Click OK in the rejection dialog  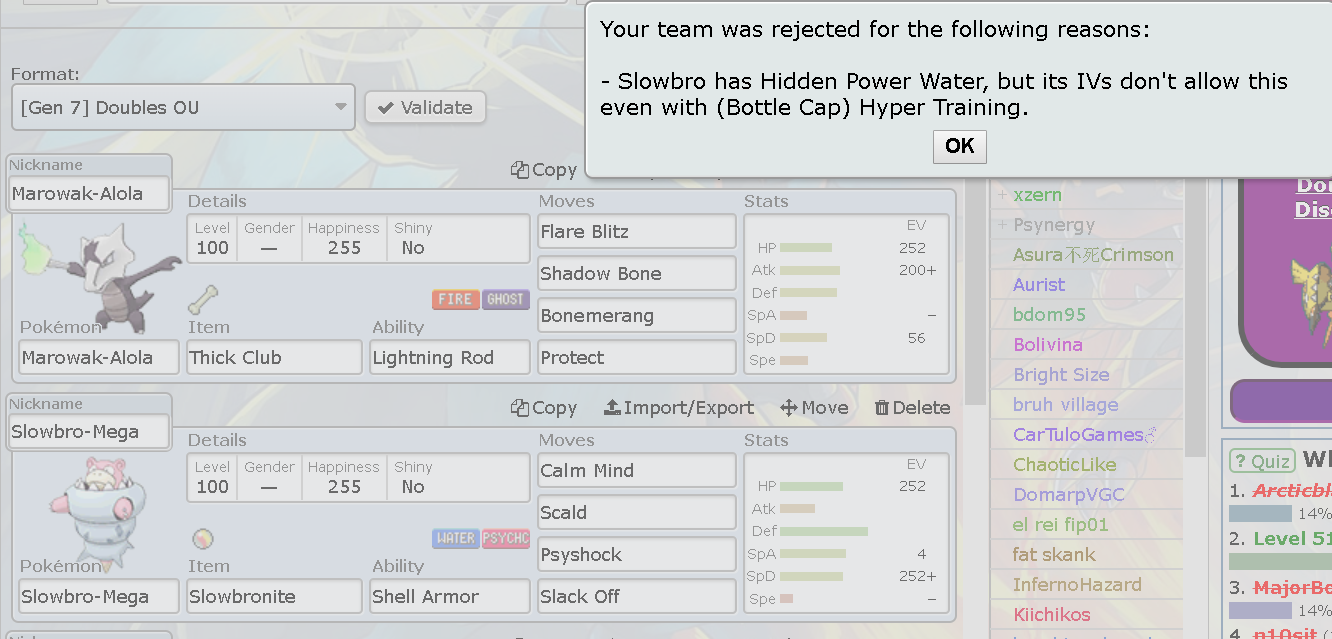[x=960, y=146]
